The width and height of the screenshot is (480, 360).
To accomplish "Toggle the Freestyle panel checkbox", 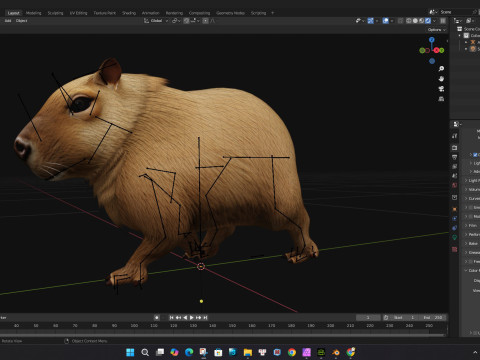I will [x=471, y=261].
